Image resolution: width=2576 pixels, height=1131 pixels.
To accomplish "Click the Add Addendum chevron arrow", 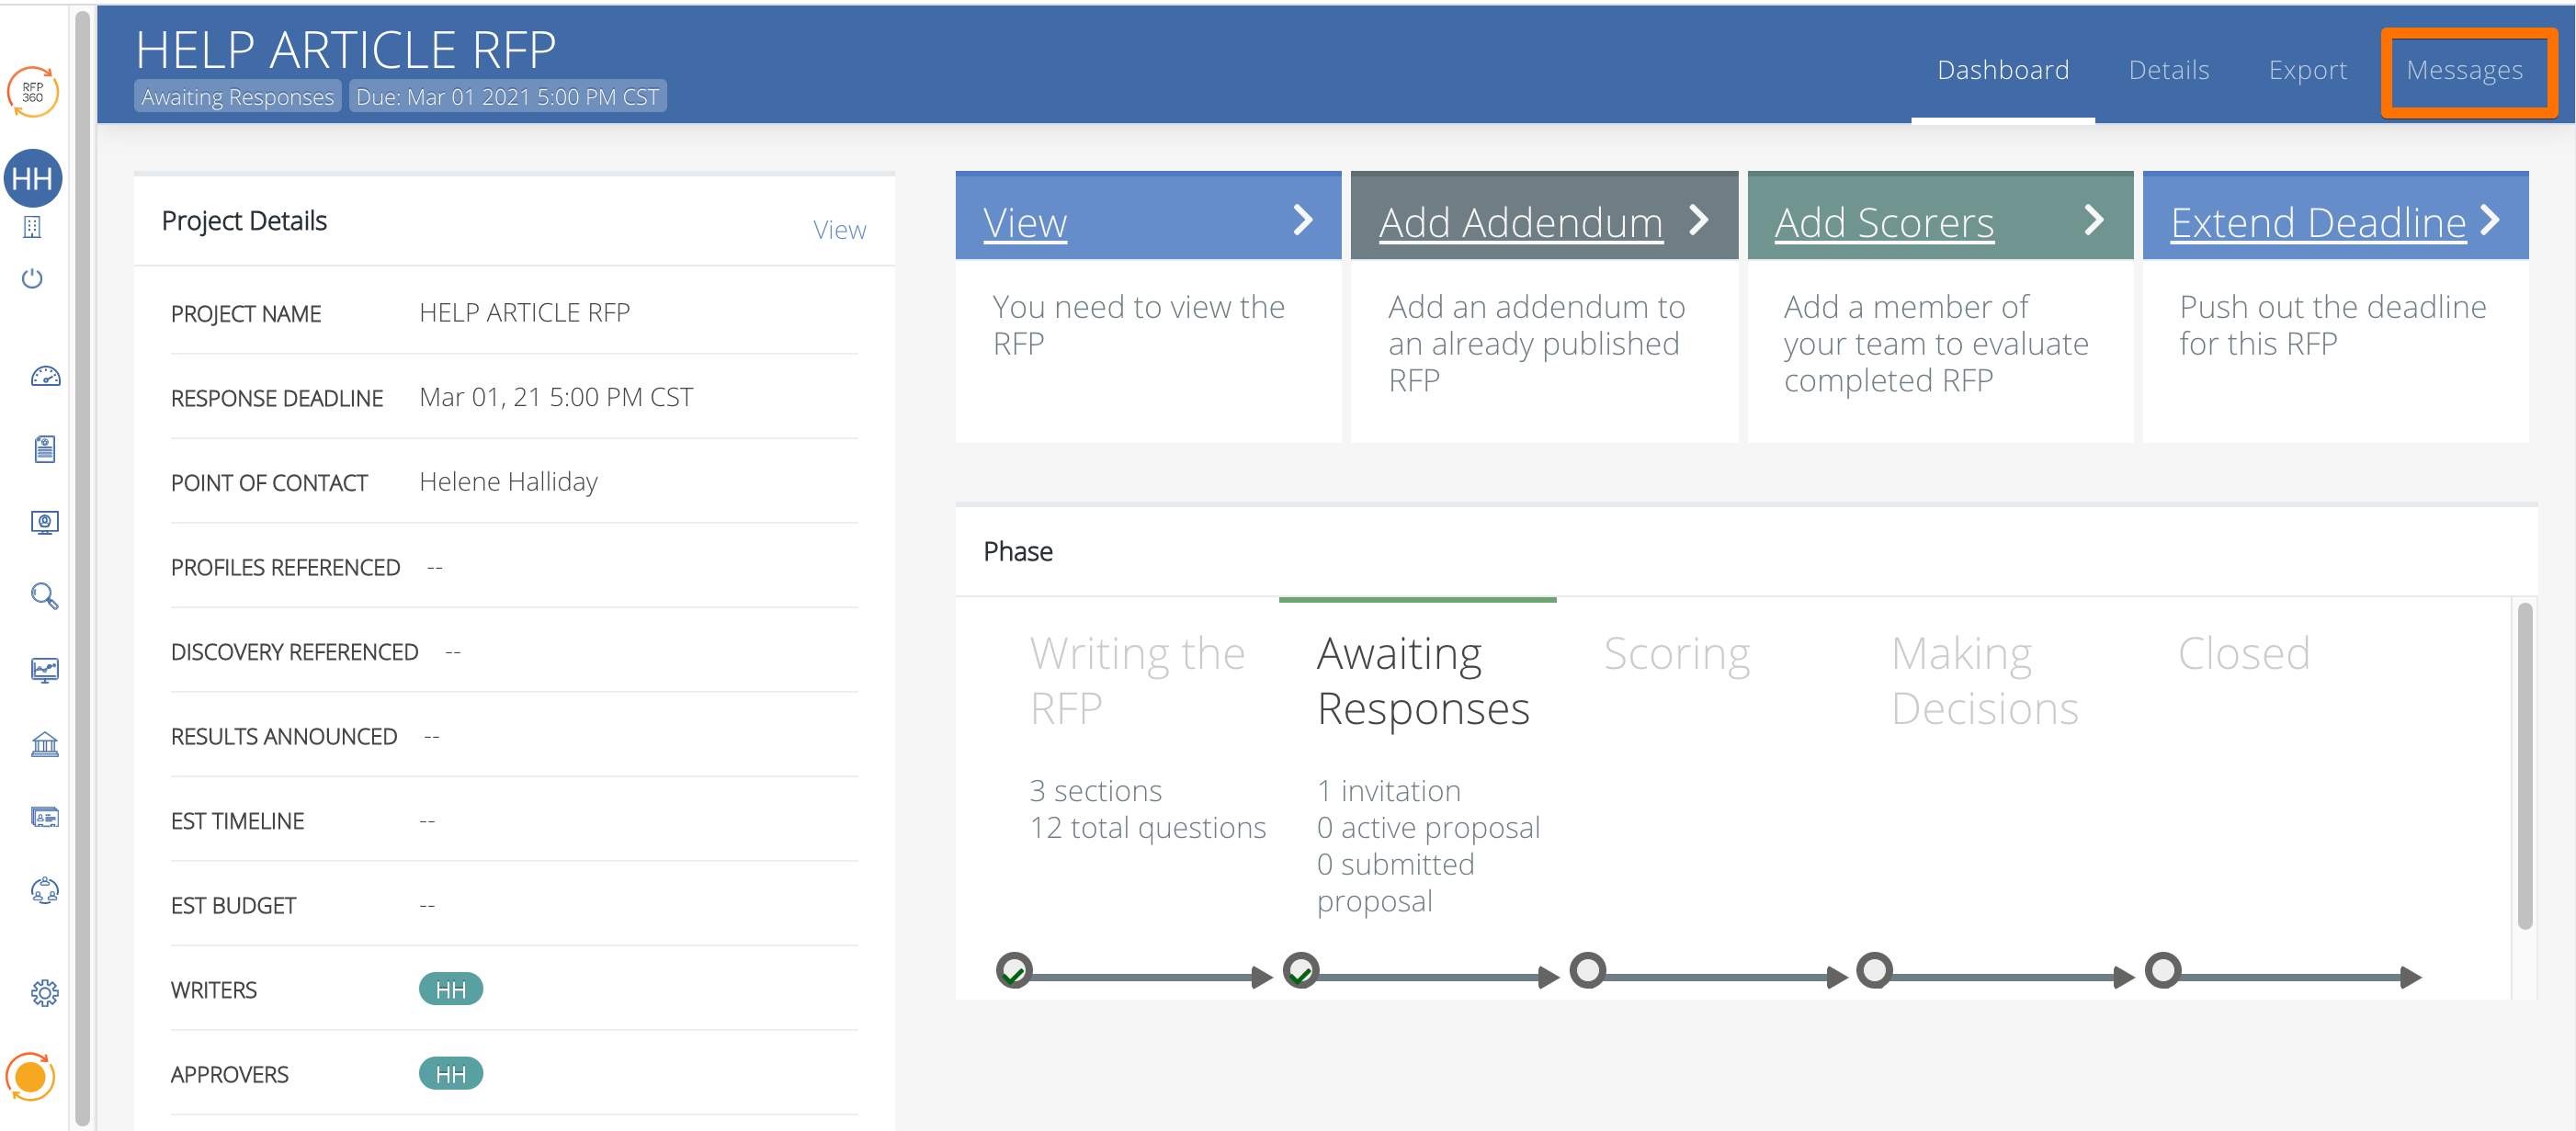I will (x=1698, y=219).
